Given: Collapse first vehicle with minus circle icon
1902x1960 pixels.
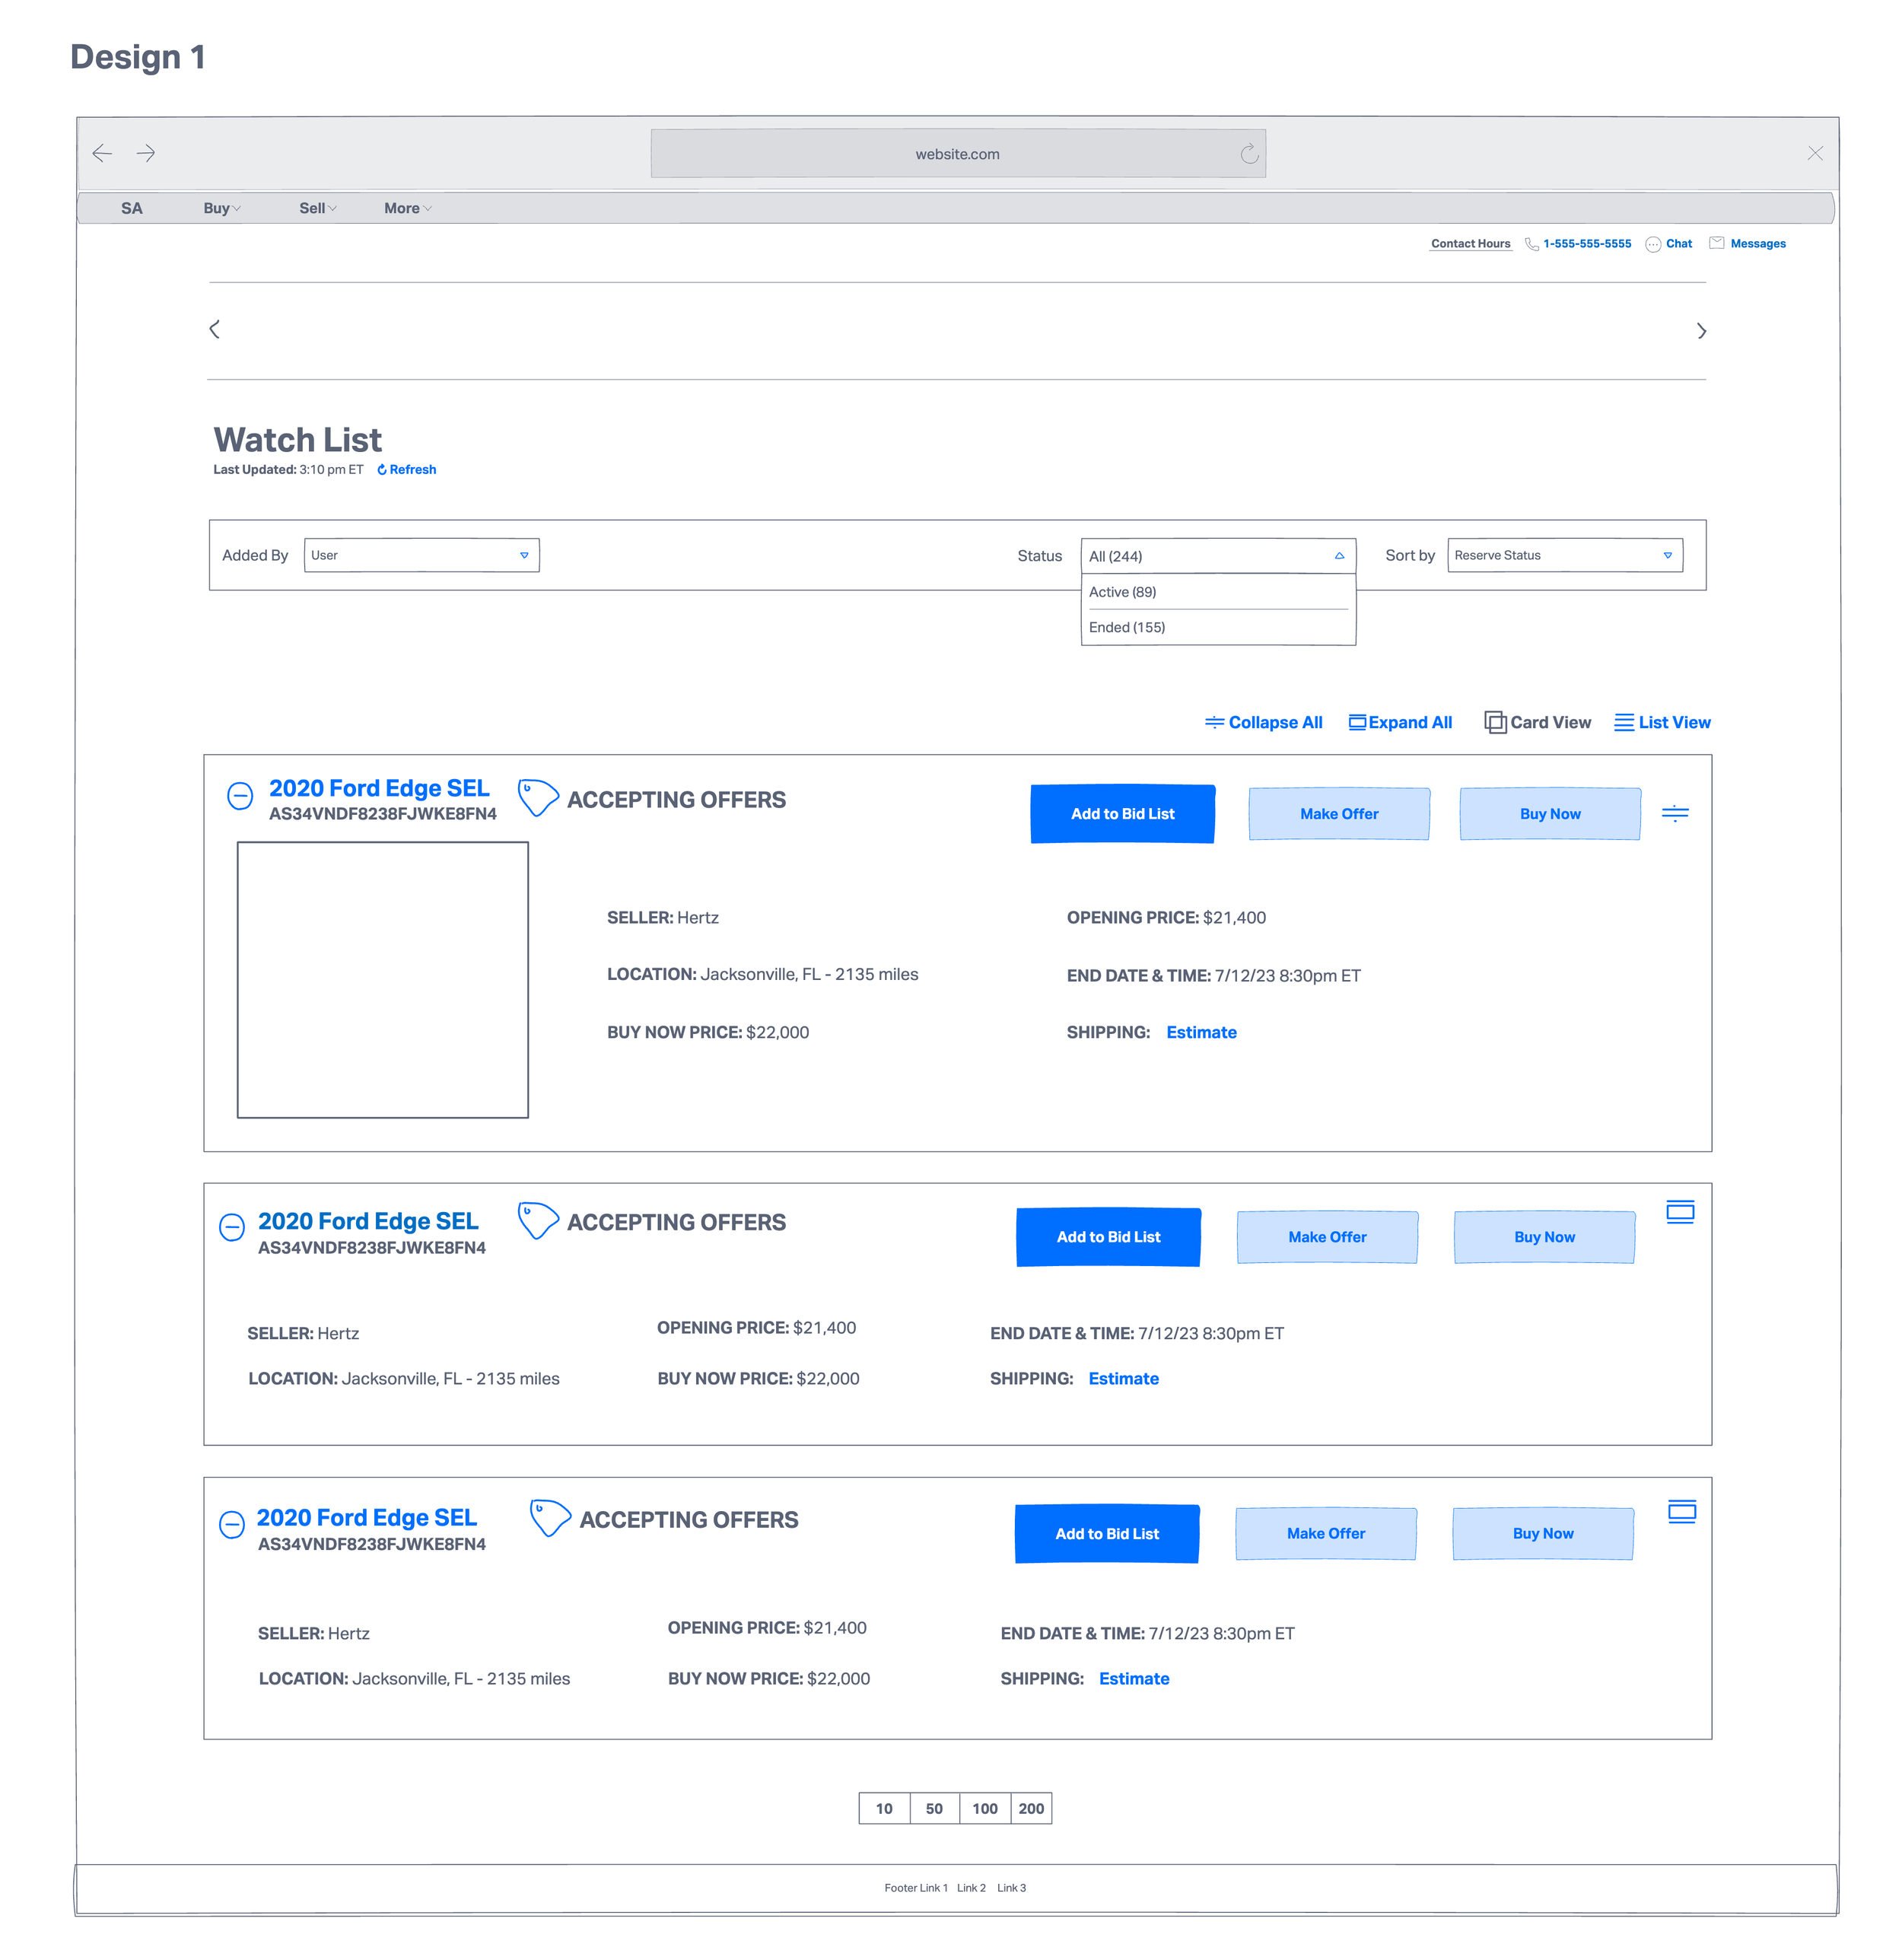Looking at the screenshot, I should click(240, 796).
